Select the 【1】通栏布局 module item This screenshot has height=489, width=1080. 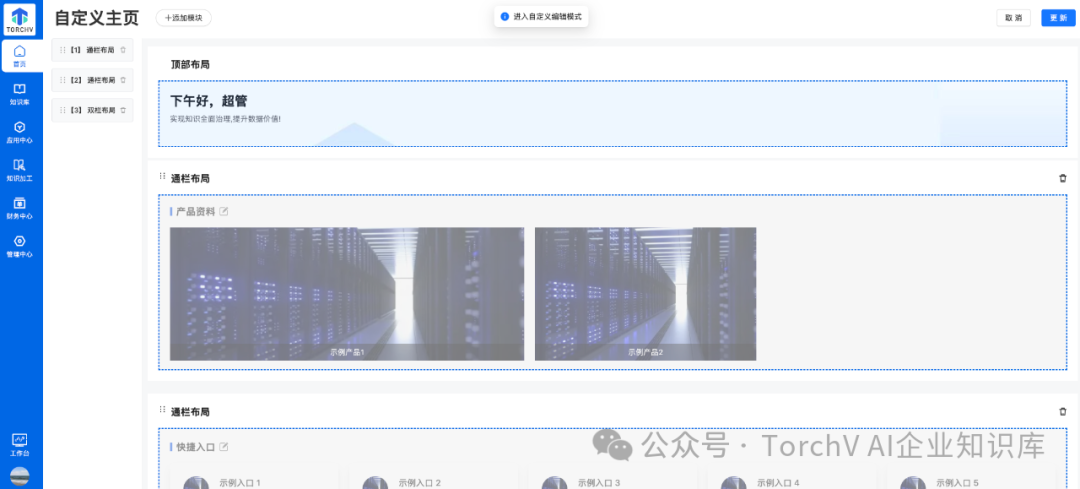92,50
